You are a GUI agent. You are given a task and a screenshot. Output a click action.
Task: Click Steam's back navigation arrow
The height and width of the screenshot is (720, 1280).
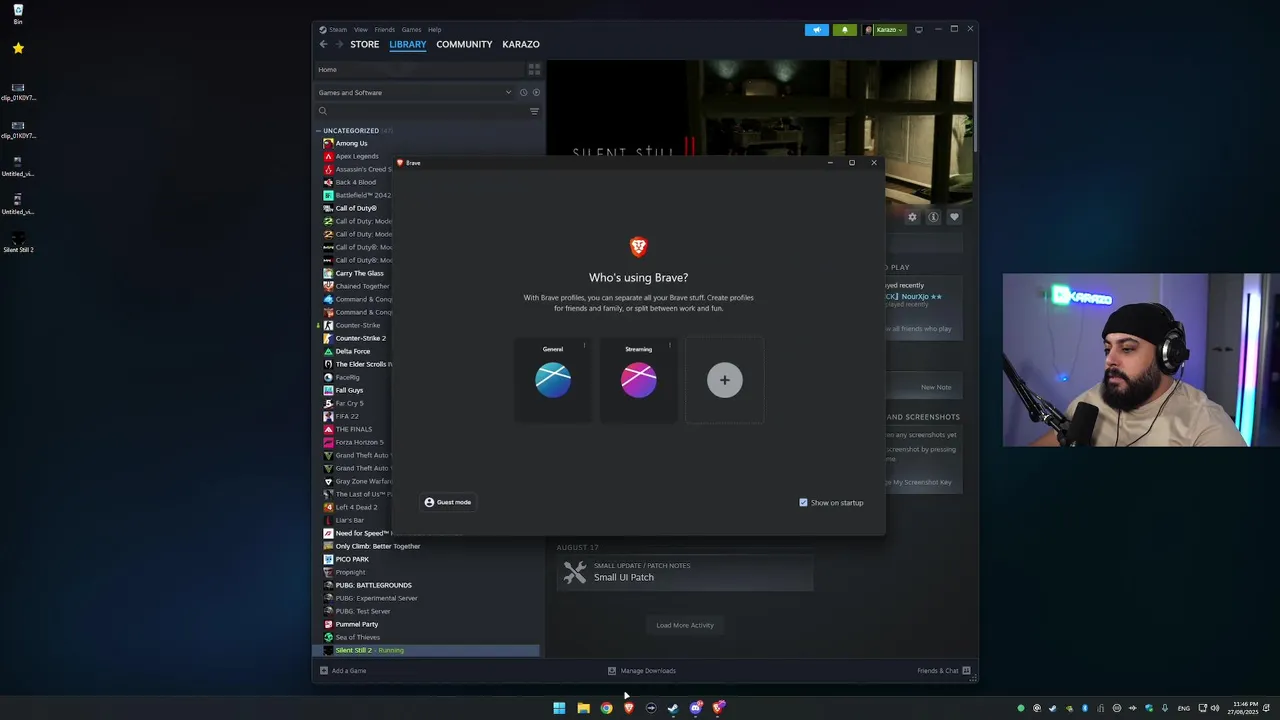point(323,44)
